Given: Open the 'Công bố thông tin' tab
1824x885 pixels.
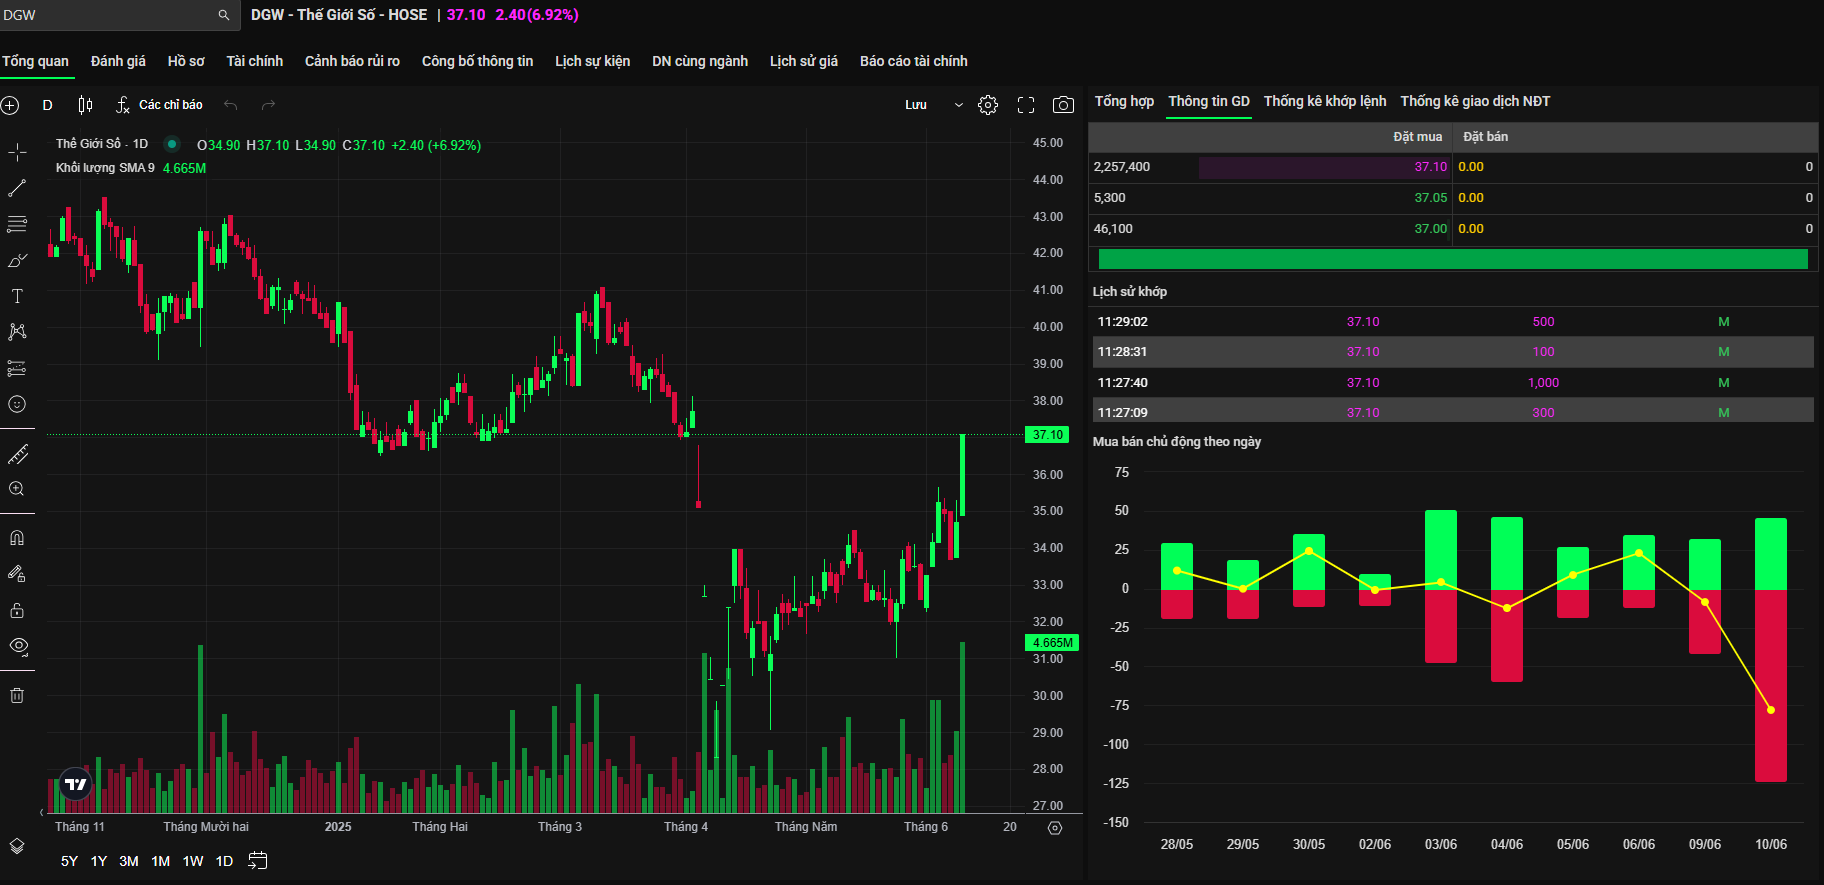Looking at the screenshot, I should click(x=477, y=61).
